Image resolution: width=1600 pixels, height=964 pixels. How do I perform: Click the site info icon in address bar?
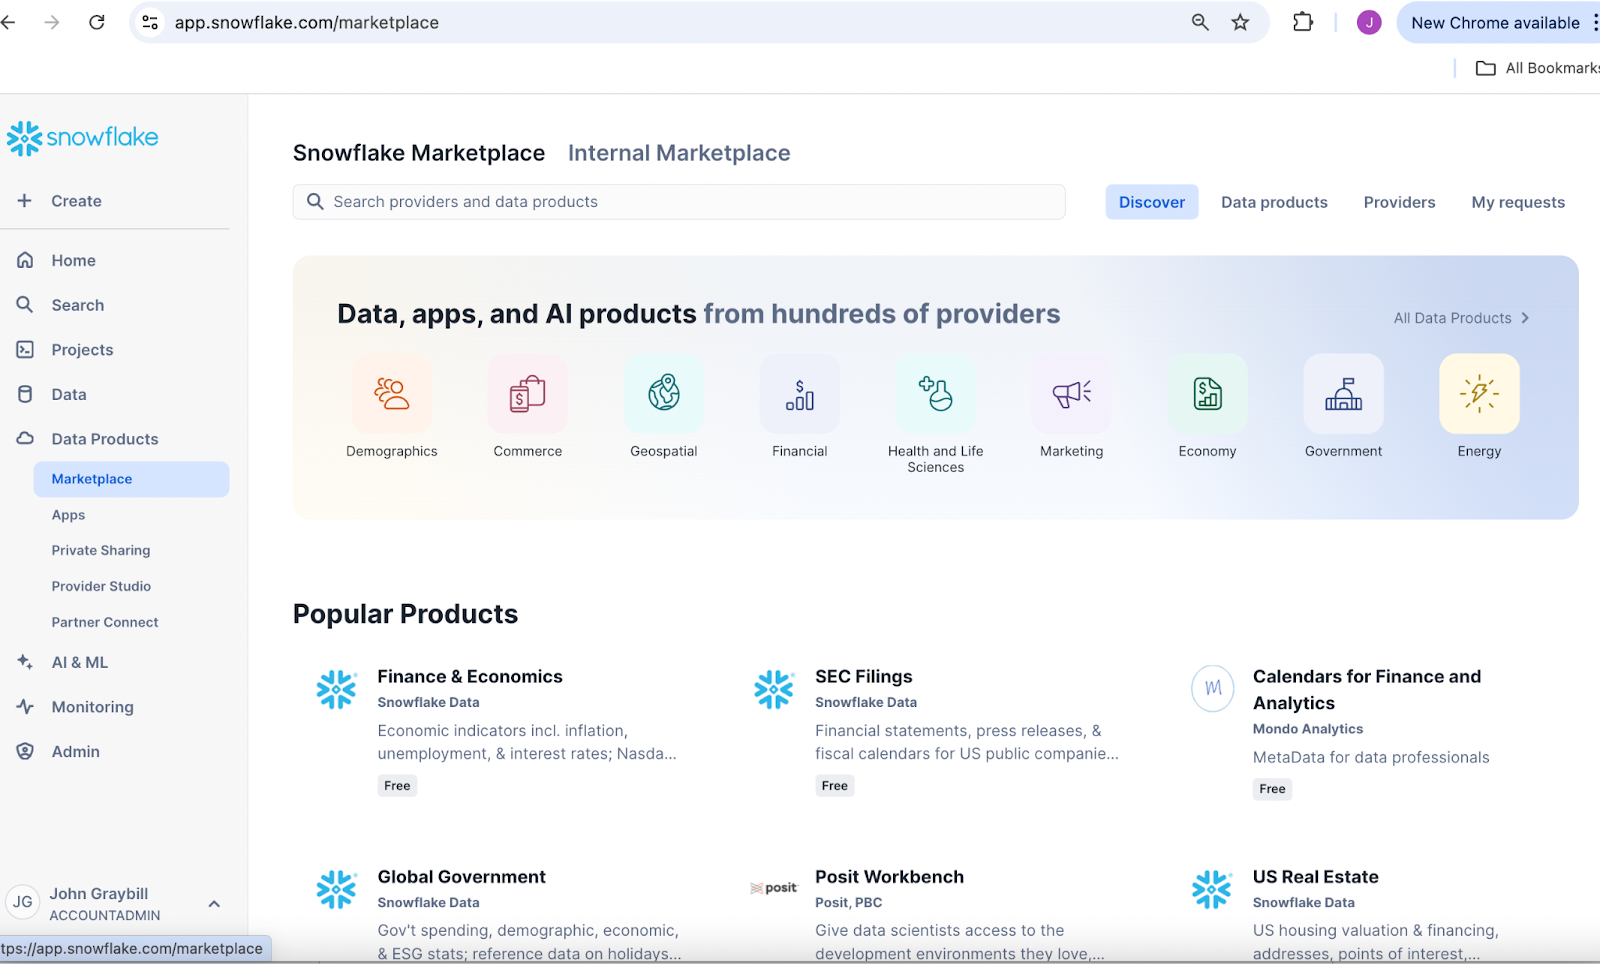150,22
